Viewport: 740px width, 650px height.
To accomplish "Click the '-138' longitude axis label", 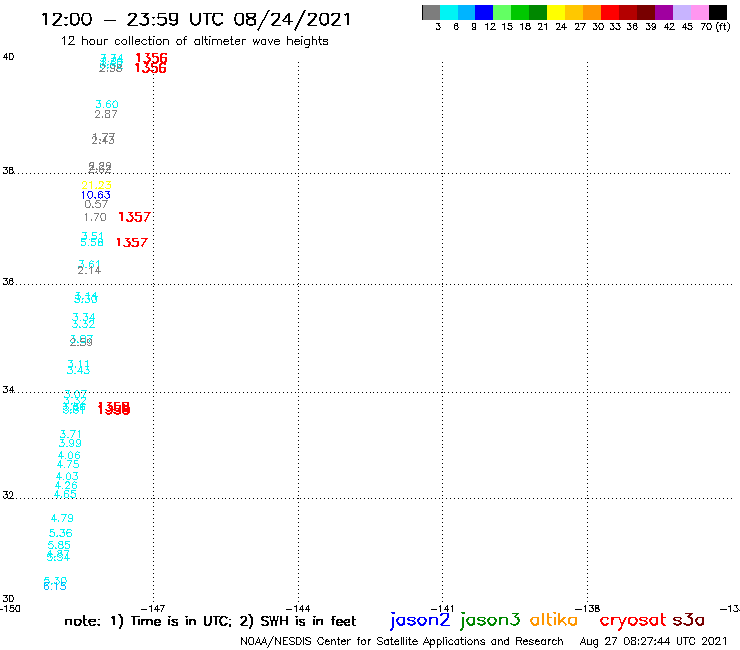I will [588, 609].
